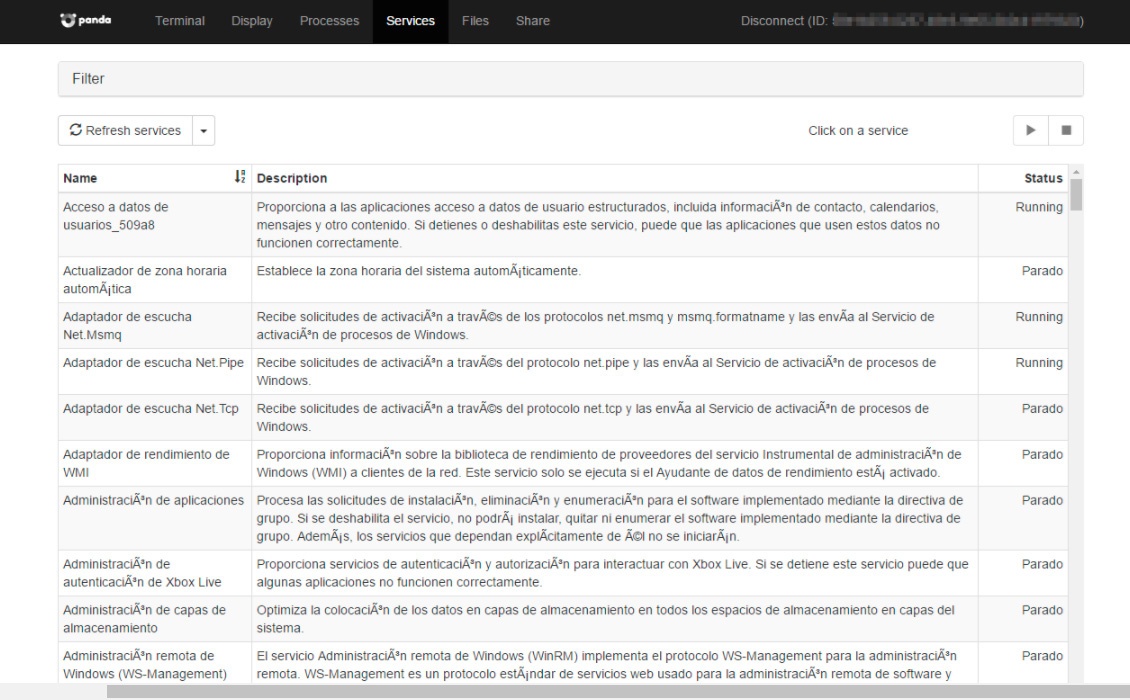The height and width of the screenshot is (700, 1130).
Task: Click the Panda logo
Action: pos(86,20)
